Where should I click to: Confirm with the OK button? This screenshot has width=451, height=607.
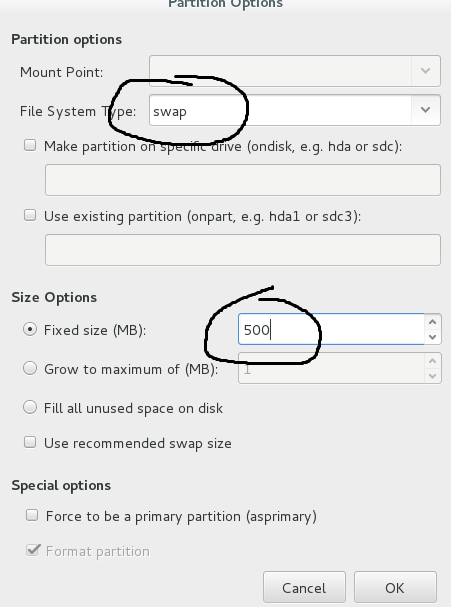pos(395,588)
